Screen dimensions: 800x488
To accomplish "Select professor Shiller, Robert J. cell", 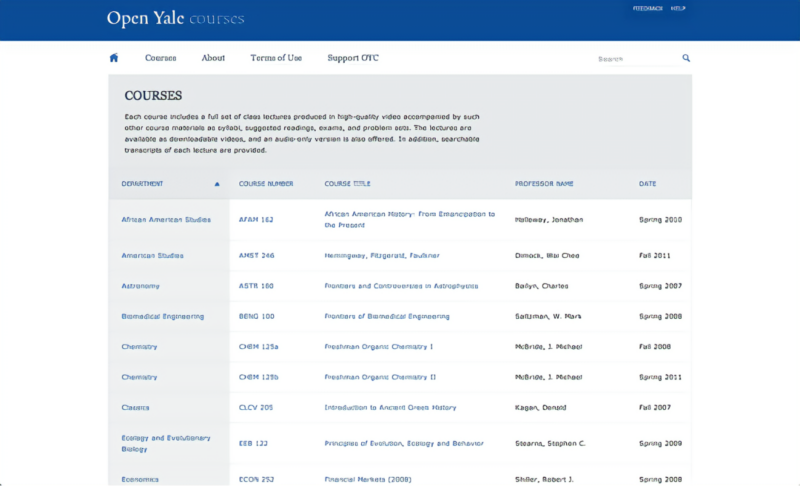I will (544, 479).
